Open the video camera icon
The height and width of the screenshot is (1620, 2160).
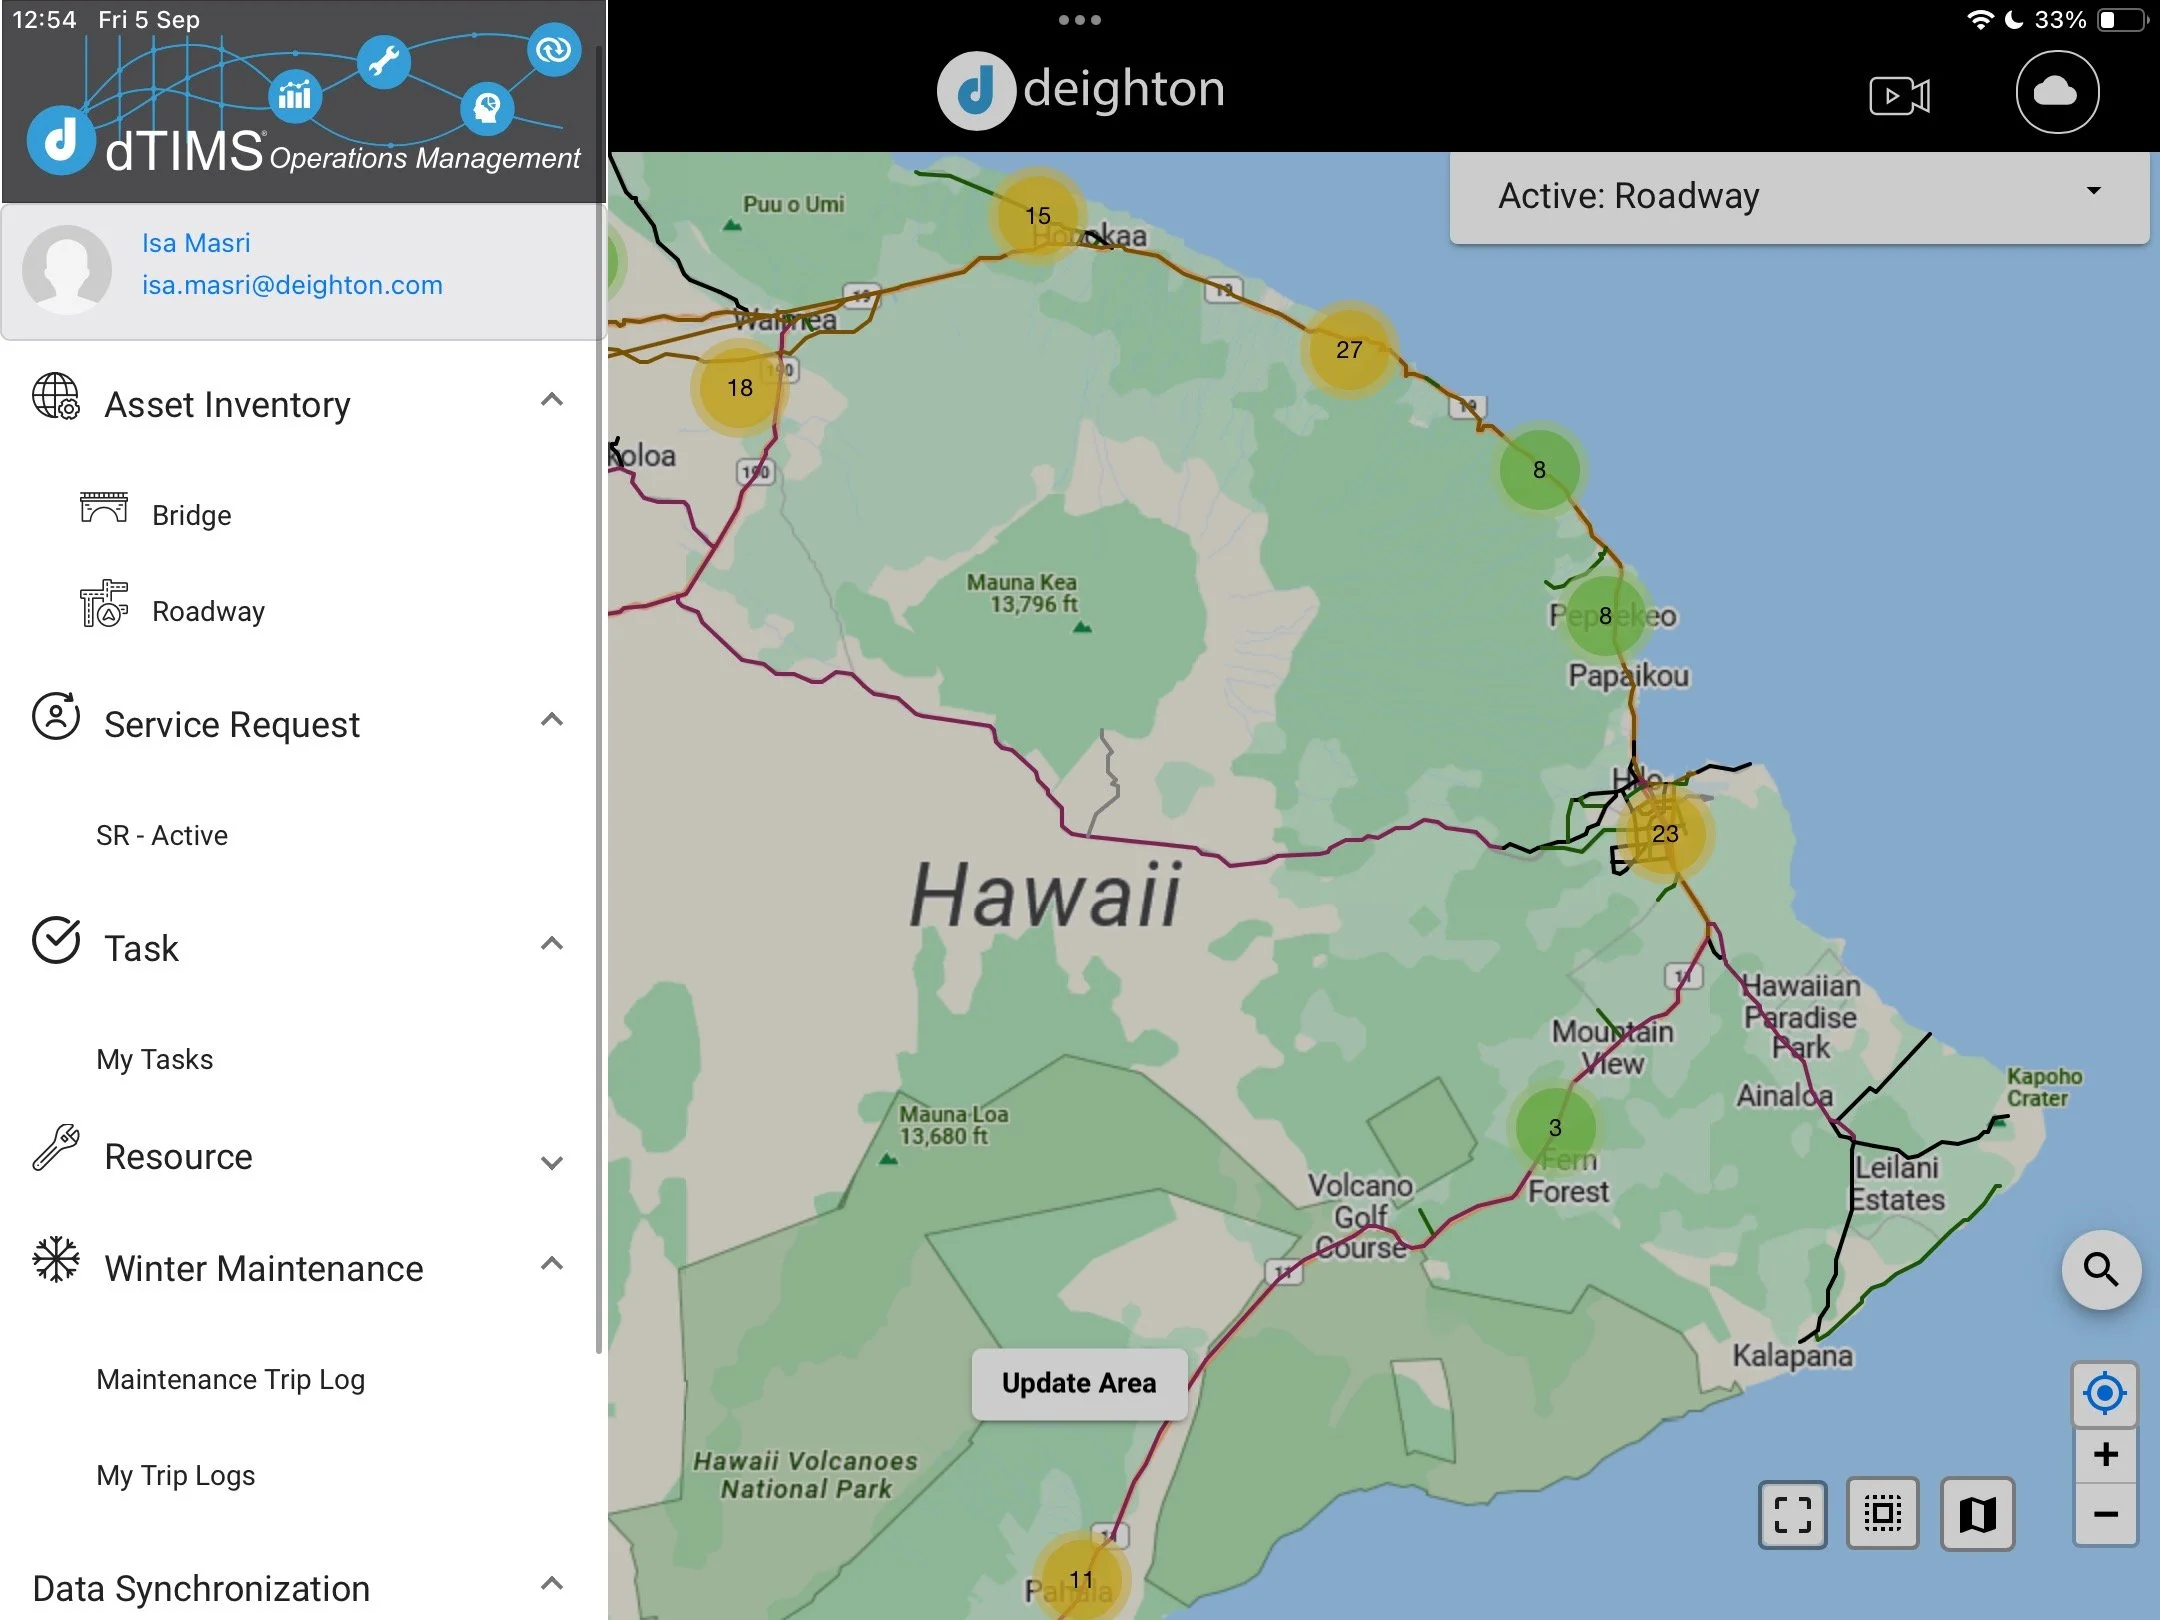1898,96
